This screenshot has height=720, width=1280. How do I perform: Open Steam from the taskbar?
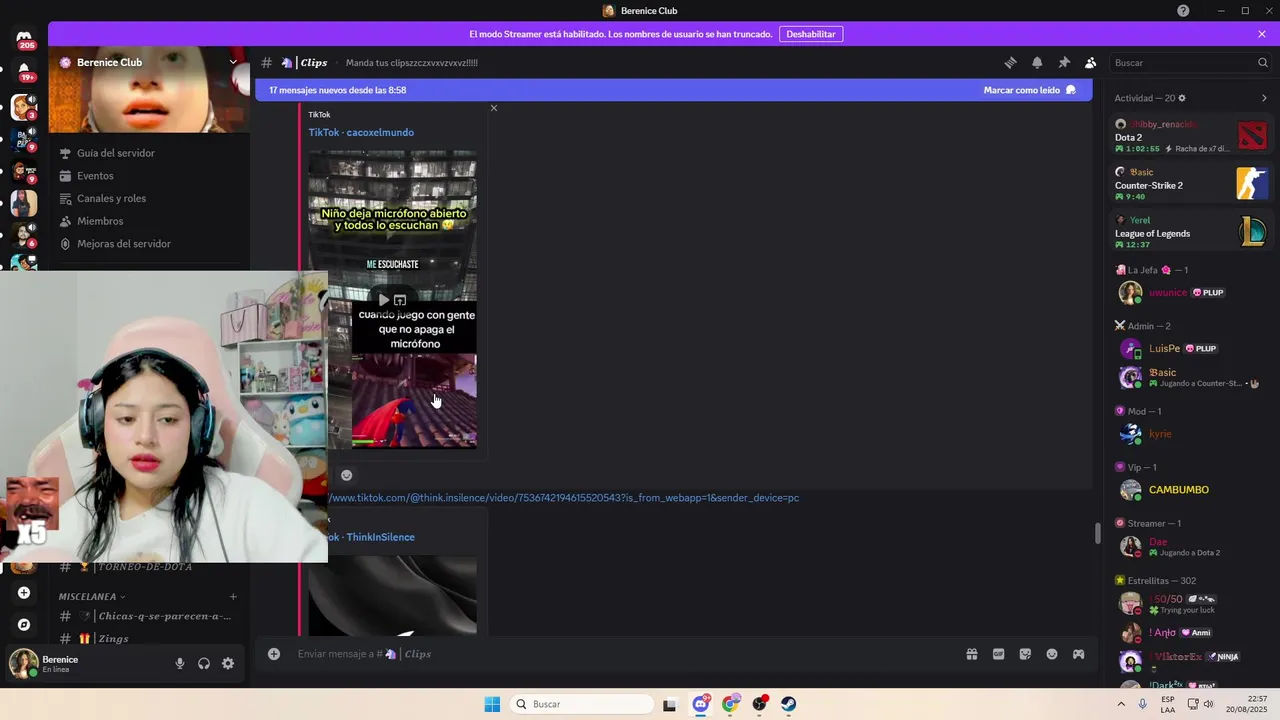pyautogui.click(x=789, y=704)
